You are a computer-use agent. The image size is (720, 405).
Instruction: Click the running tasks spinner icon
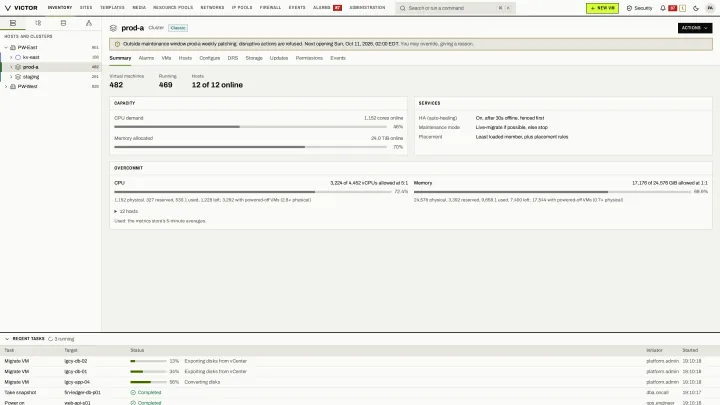(51, 339)
